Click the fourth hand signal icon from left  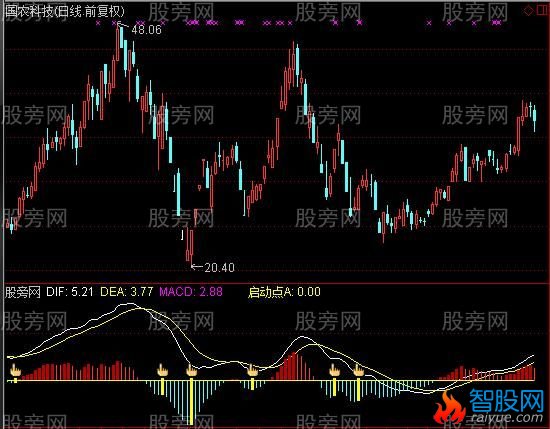click(x=253, y=370)
